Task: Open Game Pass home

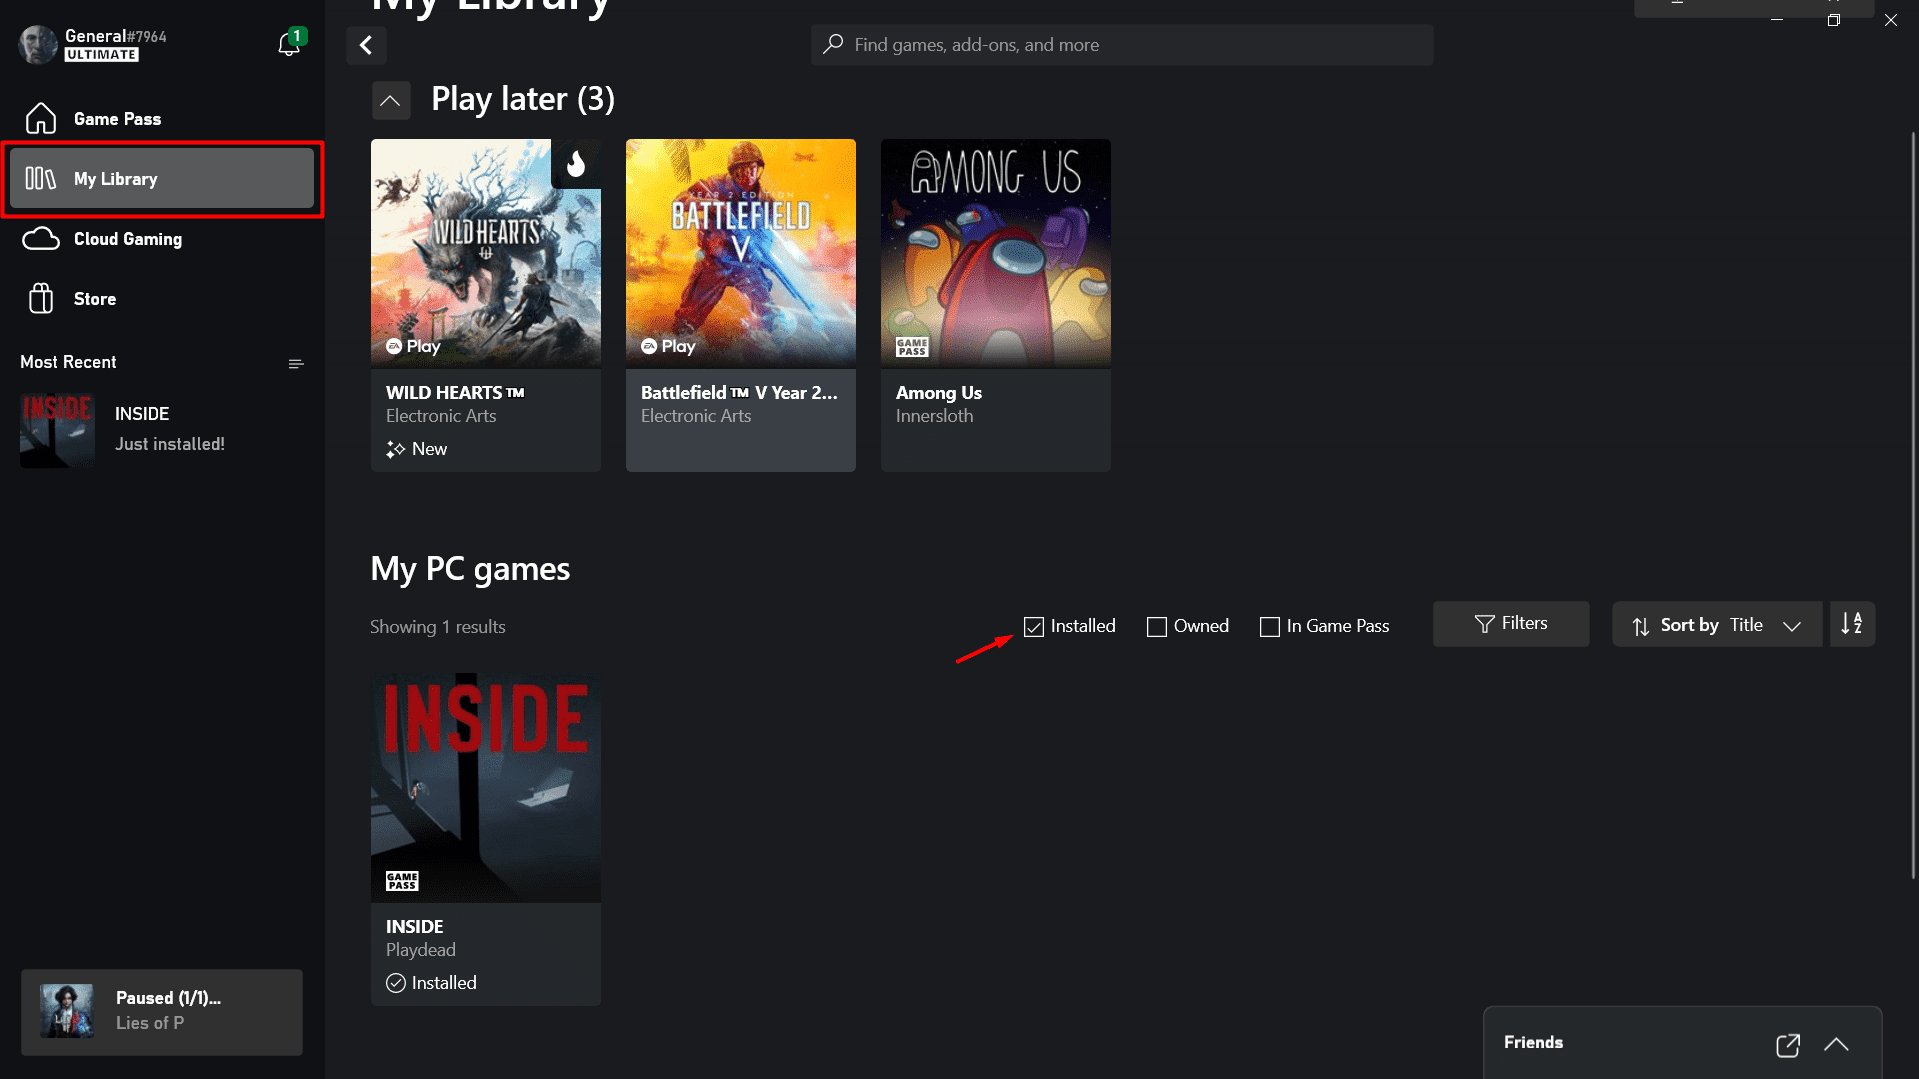Action: 162,119
